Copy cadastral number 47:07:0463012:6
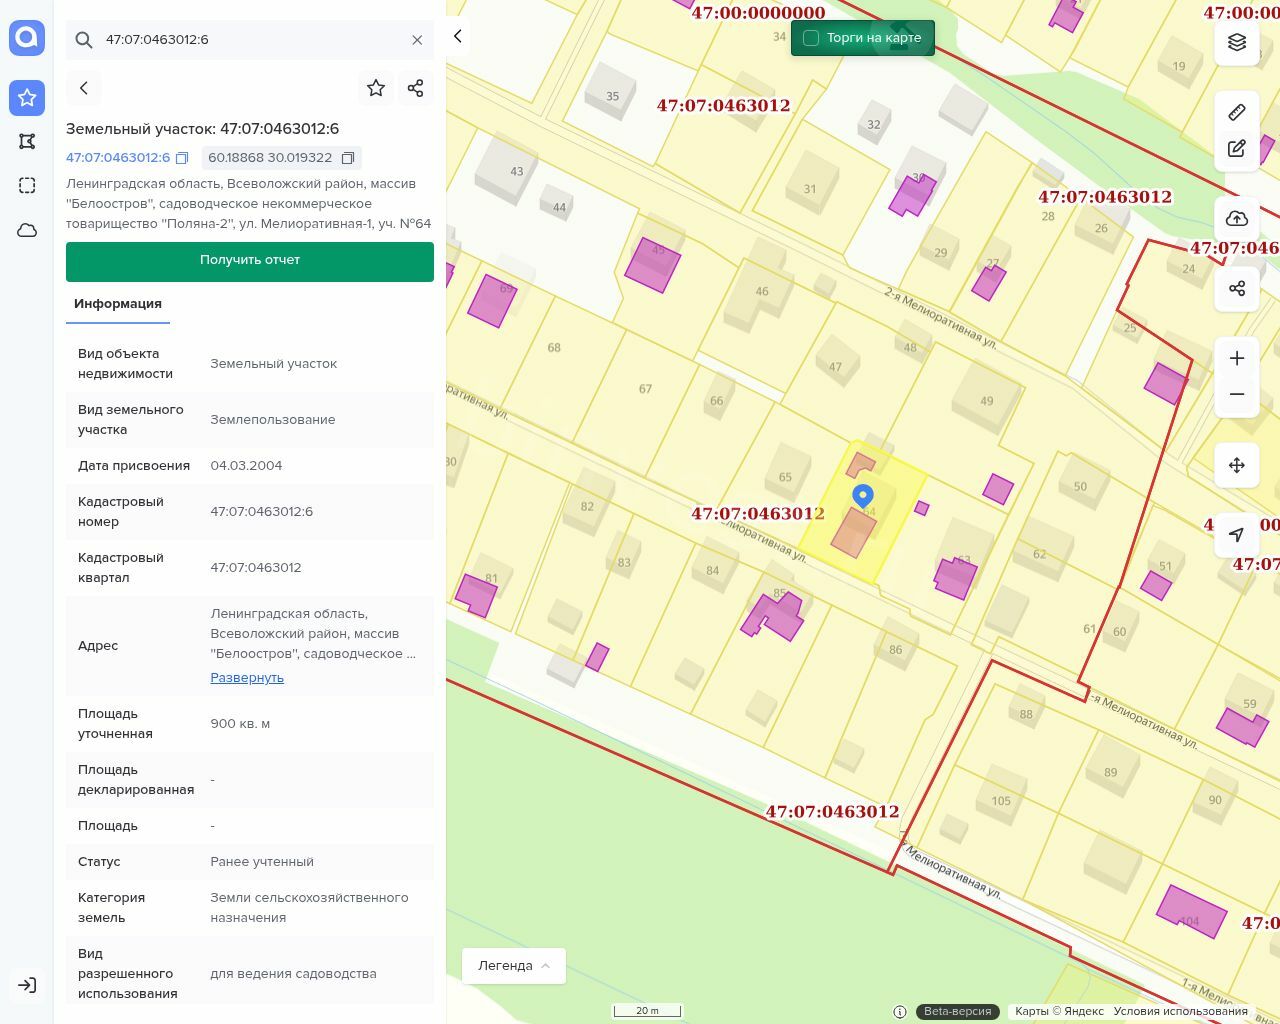Viewport: 1280px width, 1024px height. pyautogui.click(x=182, y=158)
